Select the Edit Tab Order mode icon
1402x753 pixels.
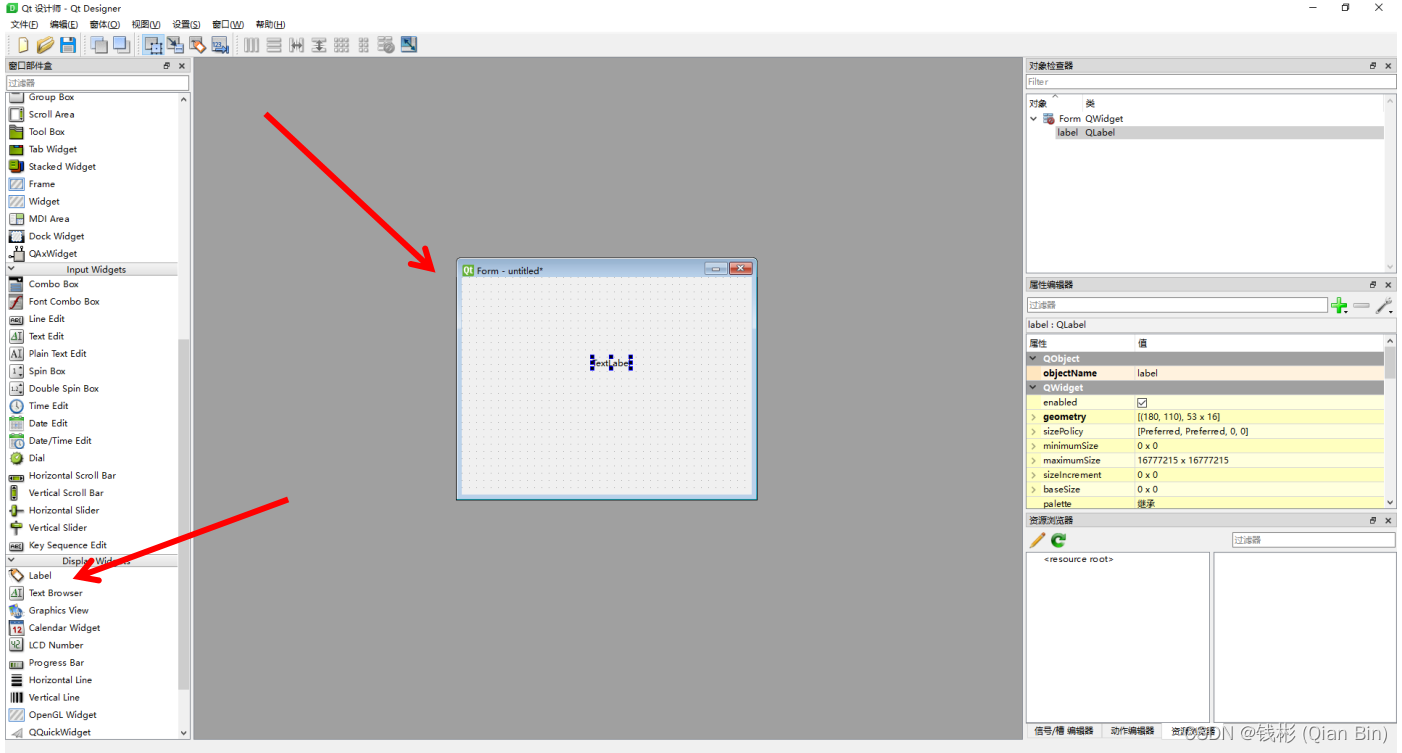coord(220,45)
